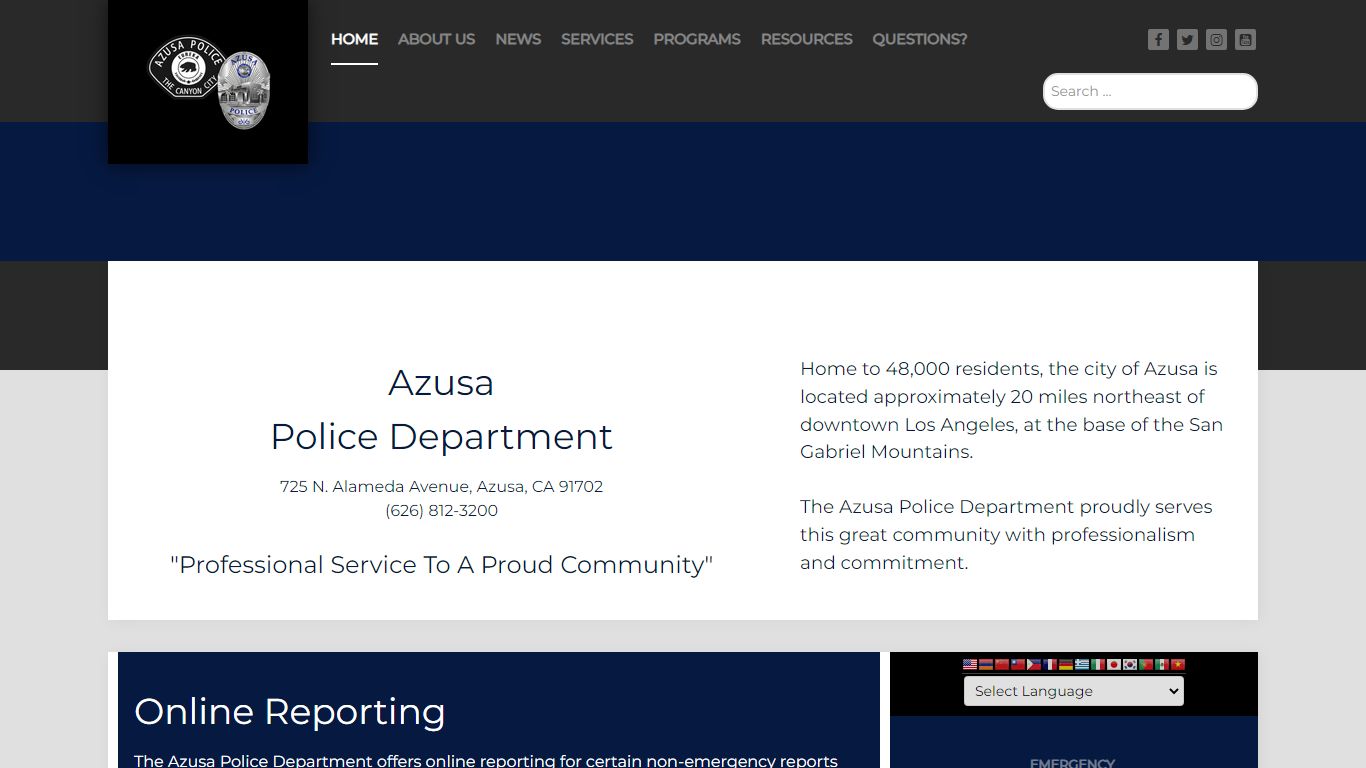This screenshot has height=768, width=1366.
Task: Open the PROGRAMS menu
Action: (x=697, y=39)
